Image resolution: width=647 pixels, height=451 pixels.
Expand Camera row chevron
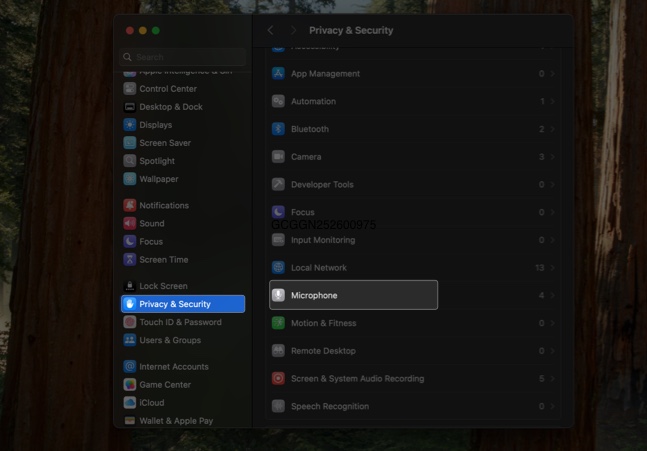[552, 157]
